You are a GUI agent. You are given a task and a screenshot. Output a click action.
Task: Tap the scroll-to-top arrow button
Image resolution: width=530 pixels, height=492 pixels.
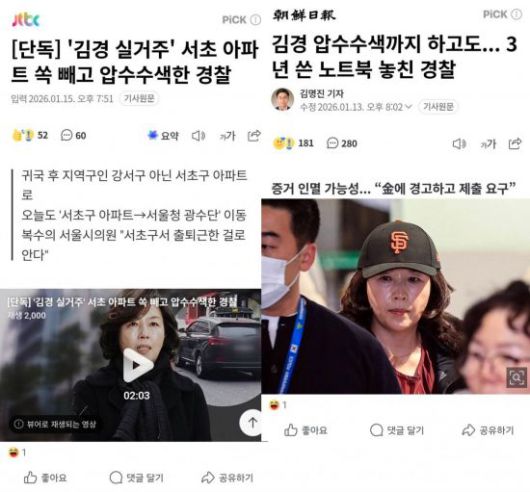252,422
